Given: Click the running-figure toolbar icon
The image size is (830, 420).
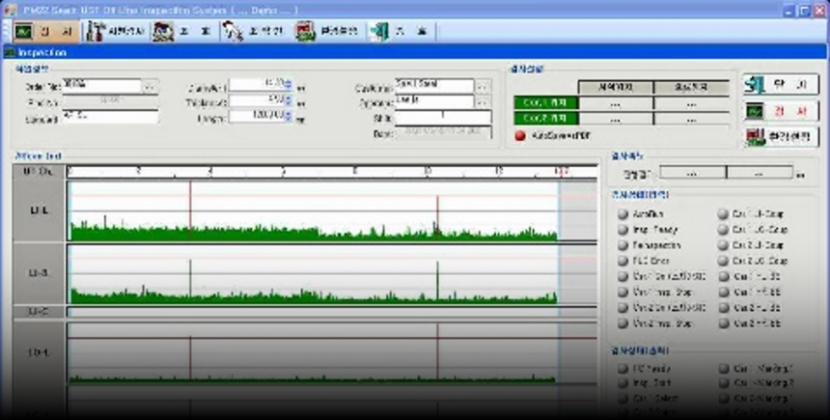Looking at the screenshot, I should point(232,32).
